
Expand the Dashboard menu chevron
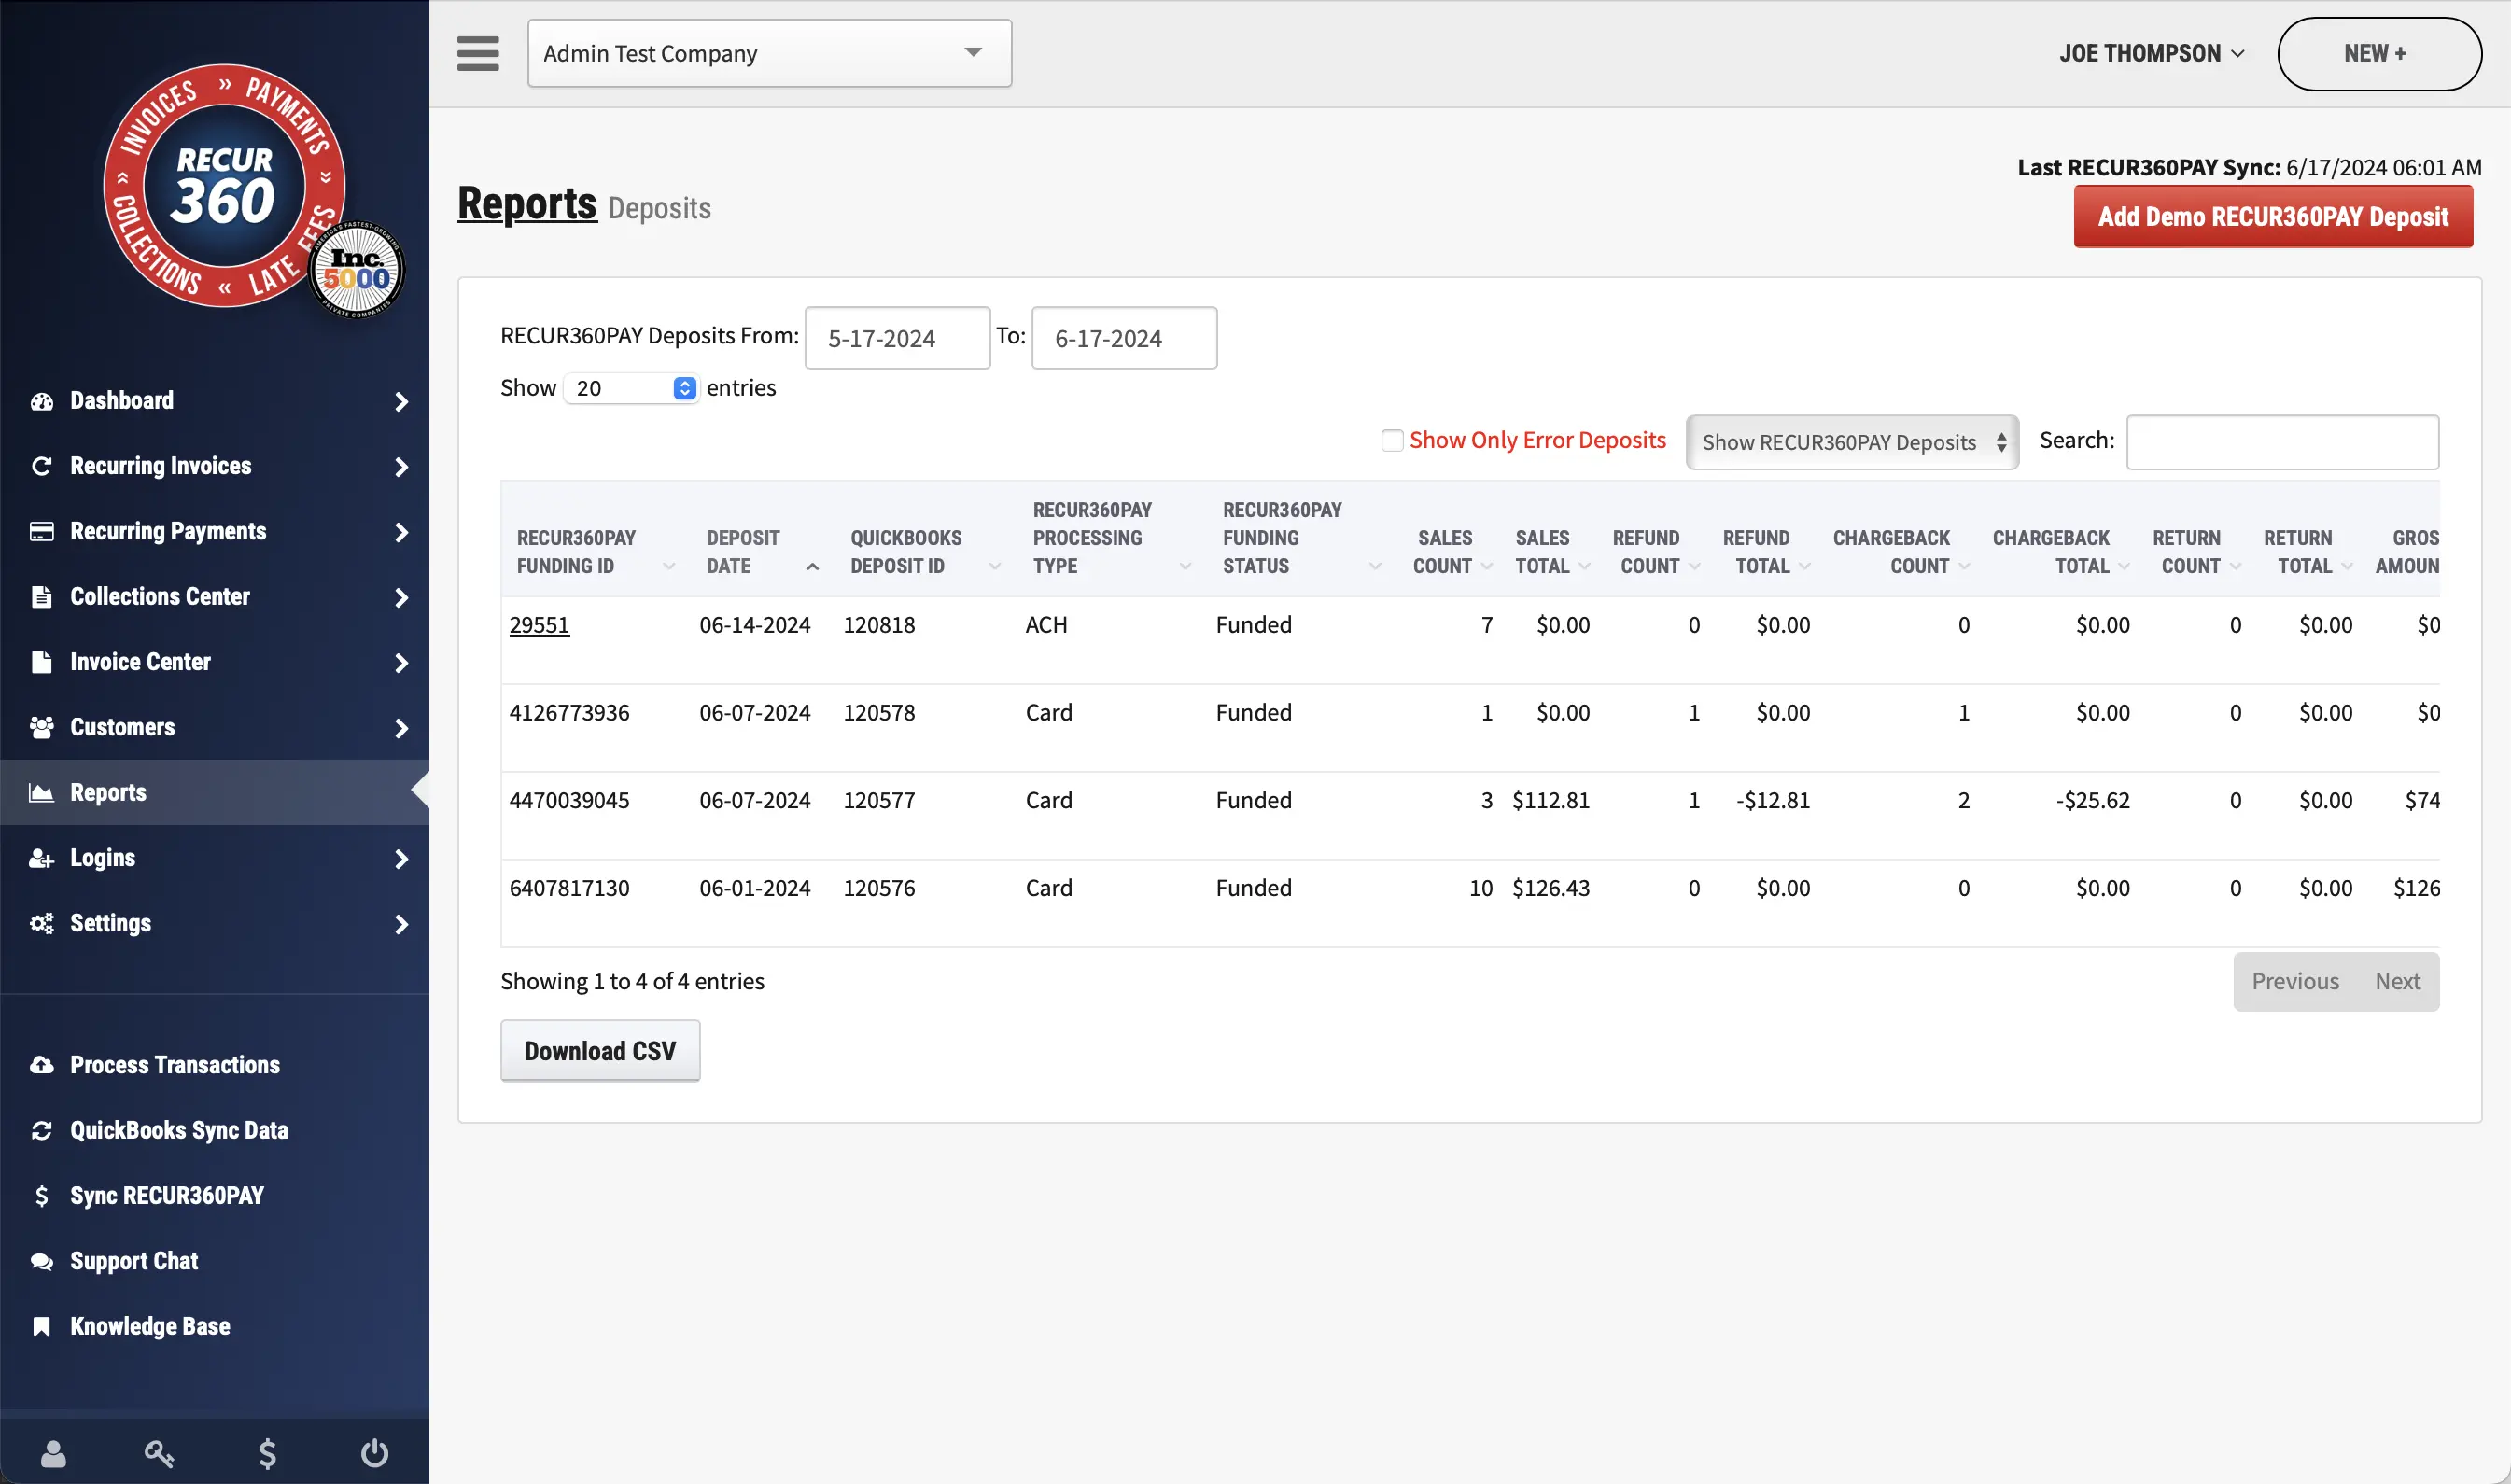pos(401,402)
